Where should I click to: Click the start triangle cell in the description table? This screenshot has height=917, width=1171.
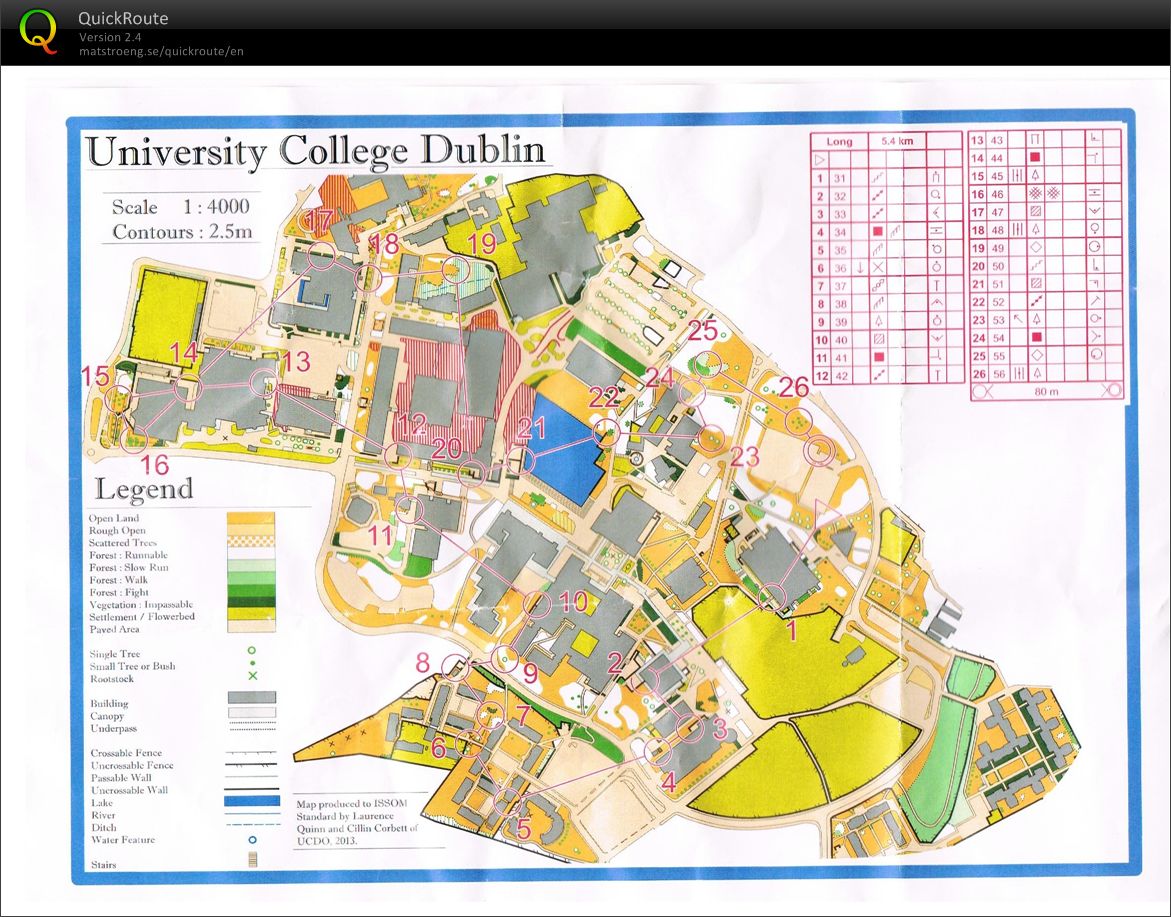pos(820,159)
